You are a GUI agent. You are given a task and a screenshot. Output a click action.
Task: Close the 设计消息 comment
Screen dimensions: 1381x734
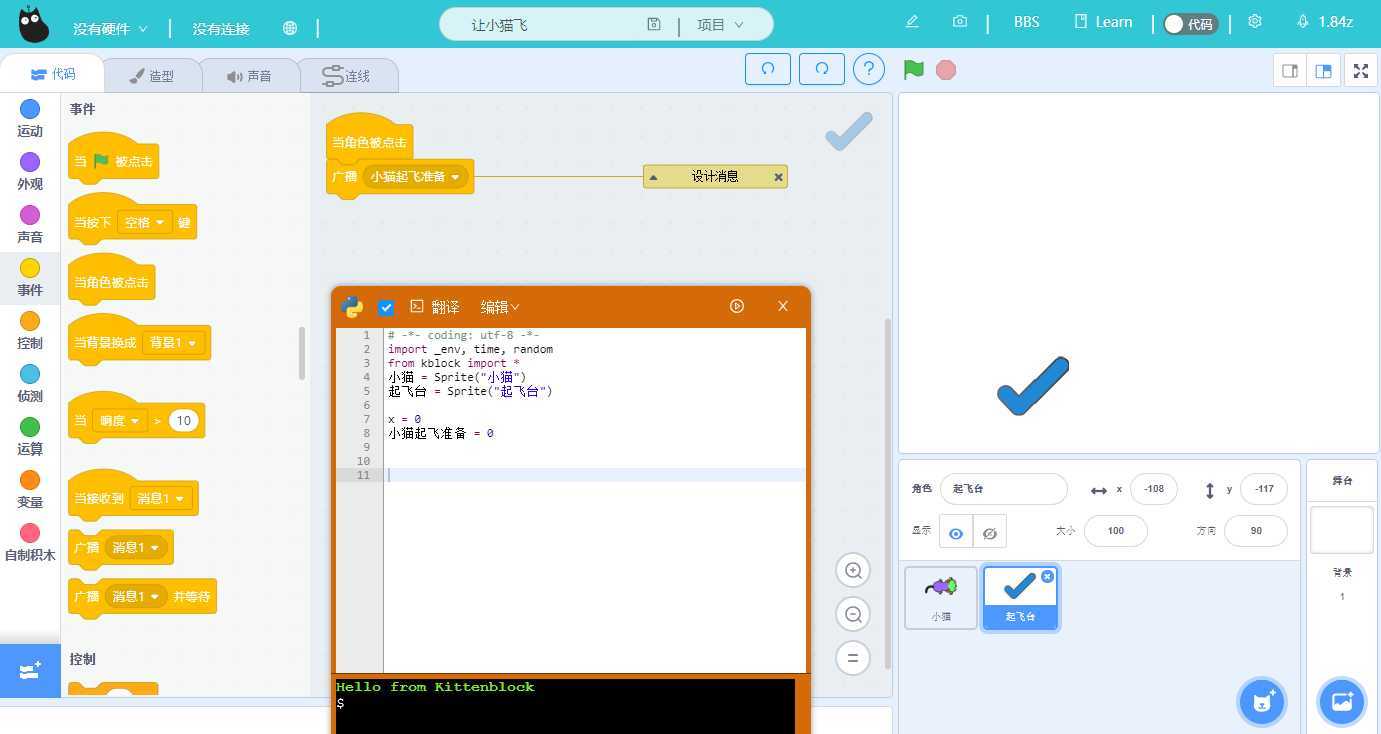[778, 177]
